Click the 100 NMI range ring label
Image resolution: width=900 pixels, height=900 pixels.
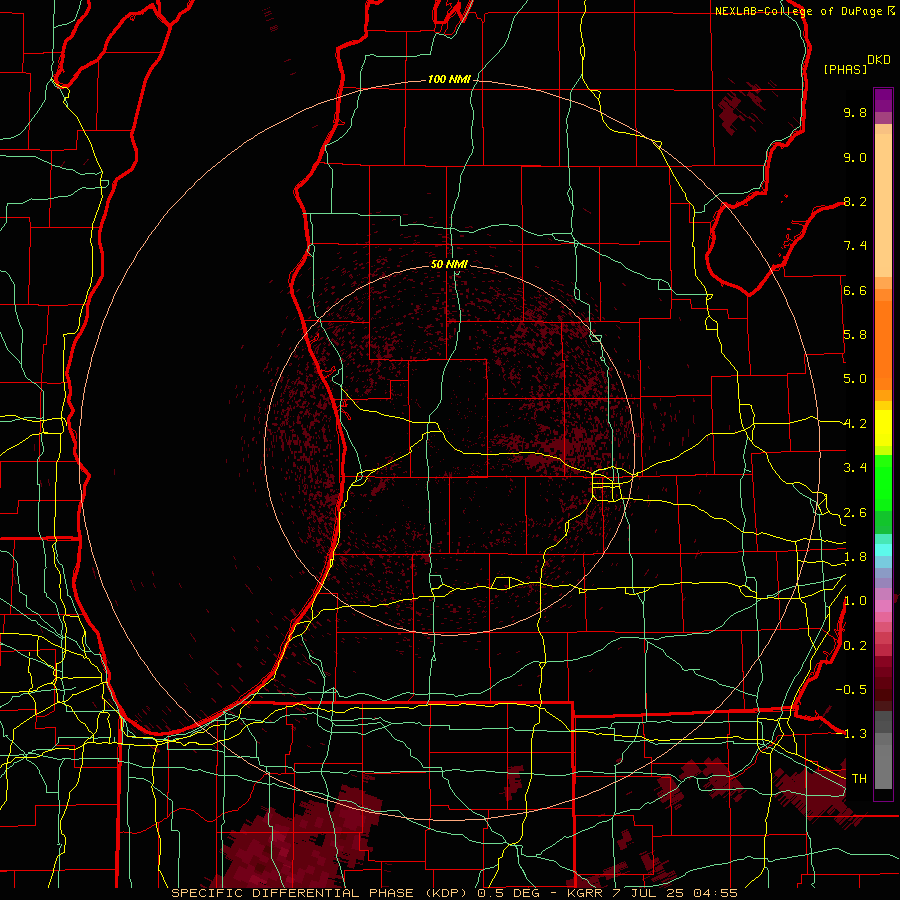(449, 79)
